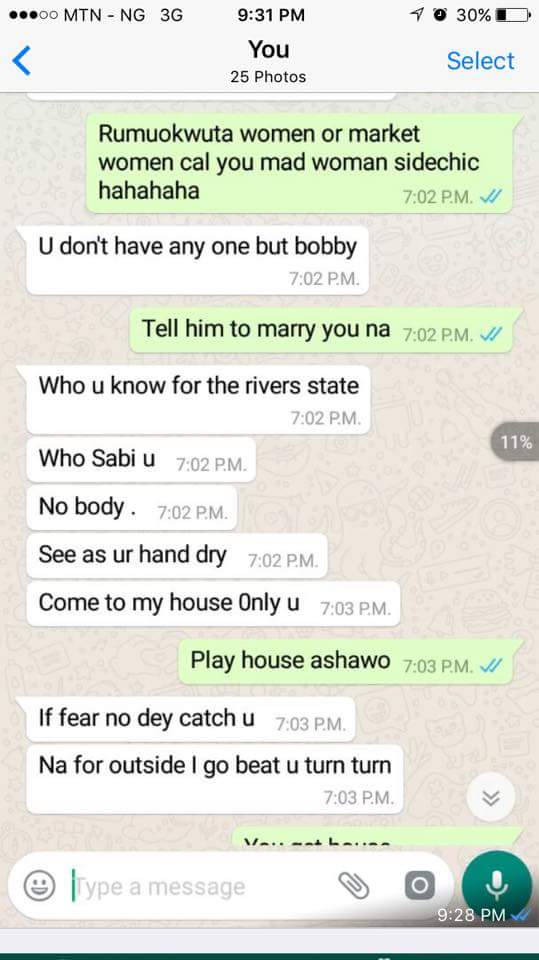Image resolution: width=539 pixels, height=960 pixels.
Task: Tap the paperclip attachment icon
Action: click(354, 885)
